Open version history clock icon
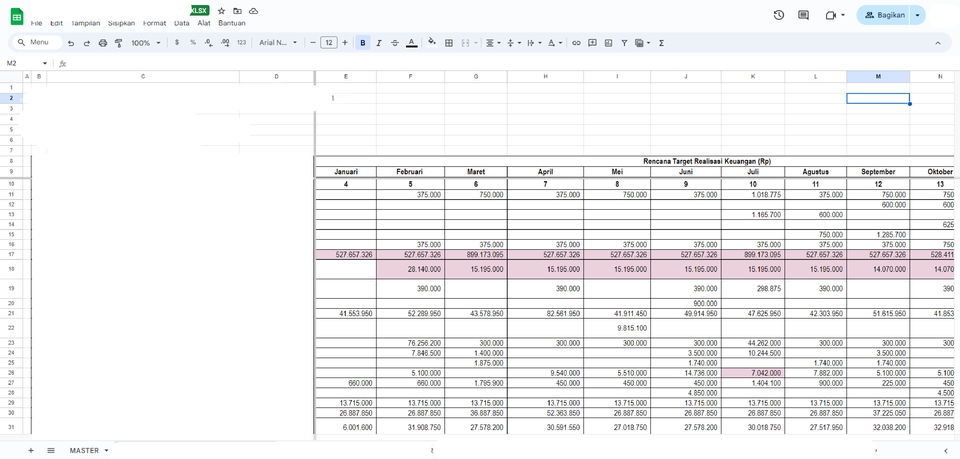Viewport: 960px width, 459px height. [x=779, y=15]
